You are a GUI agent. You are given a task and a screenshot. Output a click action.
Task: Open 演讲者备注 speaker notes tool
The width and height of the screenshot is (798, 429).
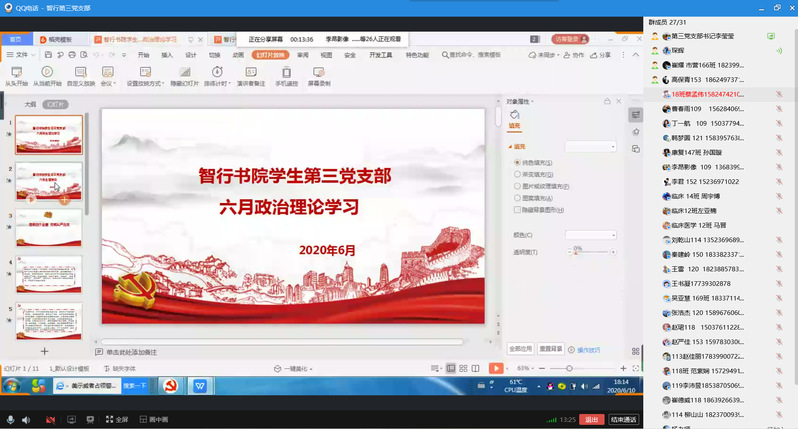click(x=251, y=73)
